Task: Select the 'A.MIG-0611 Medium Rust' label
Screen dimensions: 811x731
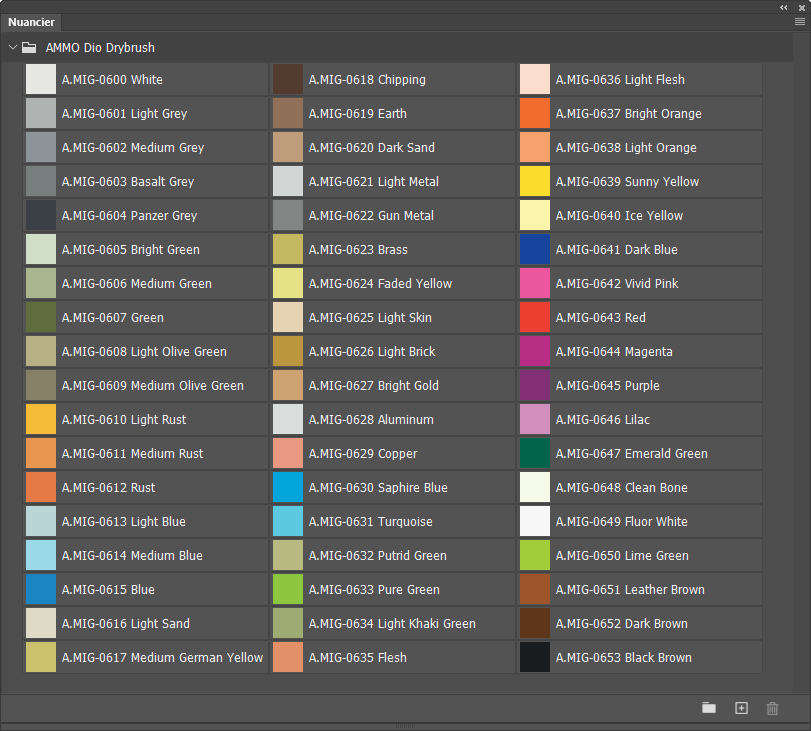Action: point(132,454)
